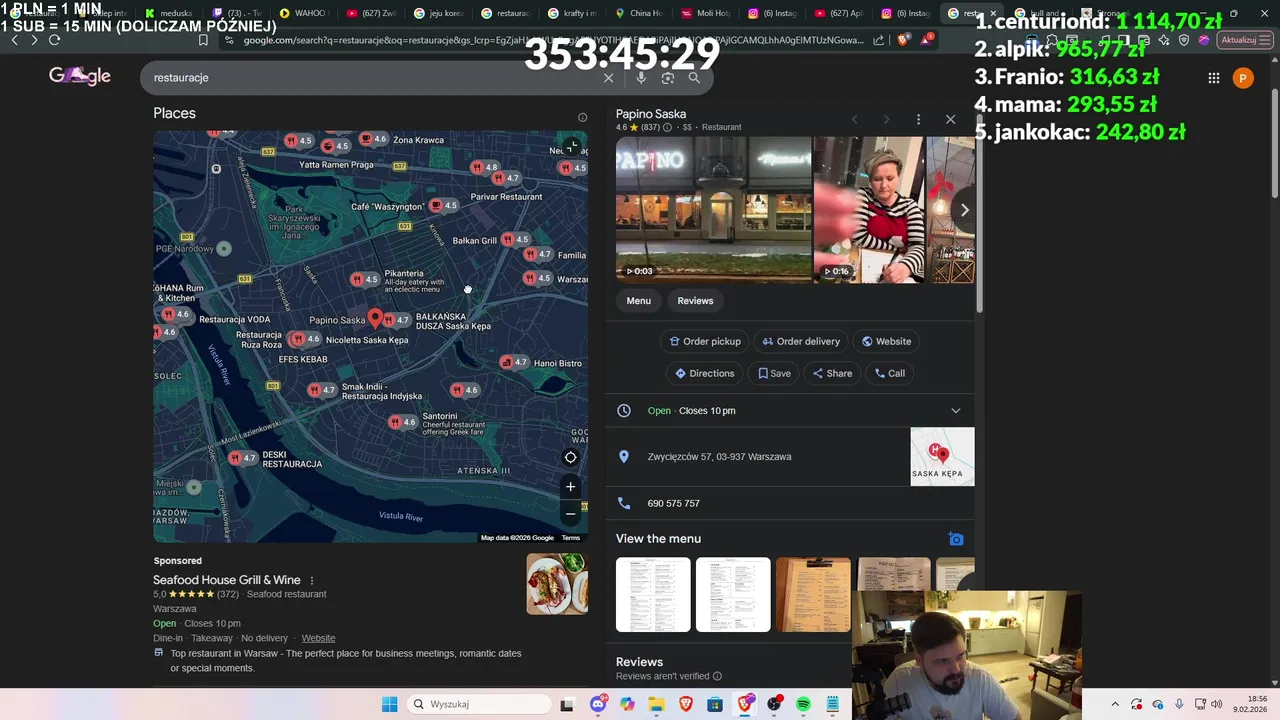Open the restaurant Website button
Viewport: 1280px width, 720px height.
[886, 342]
